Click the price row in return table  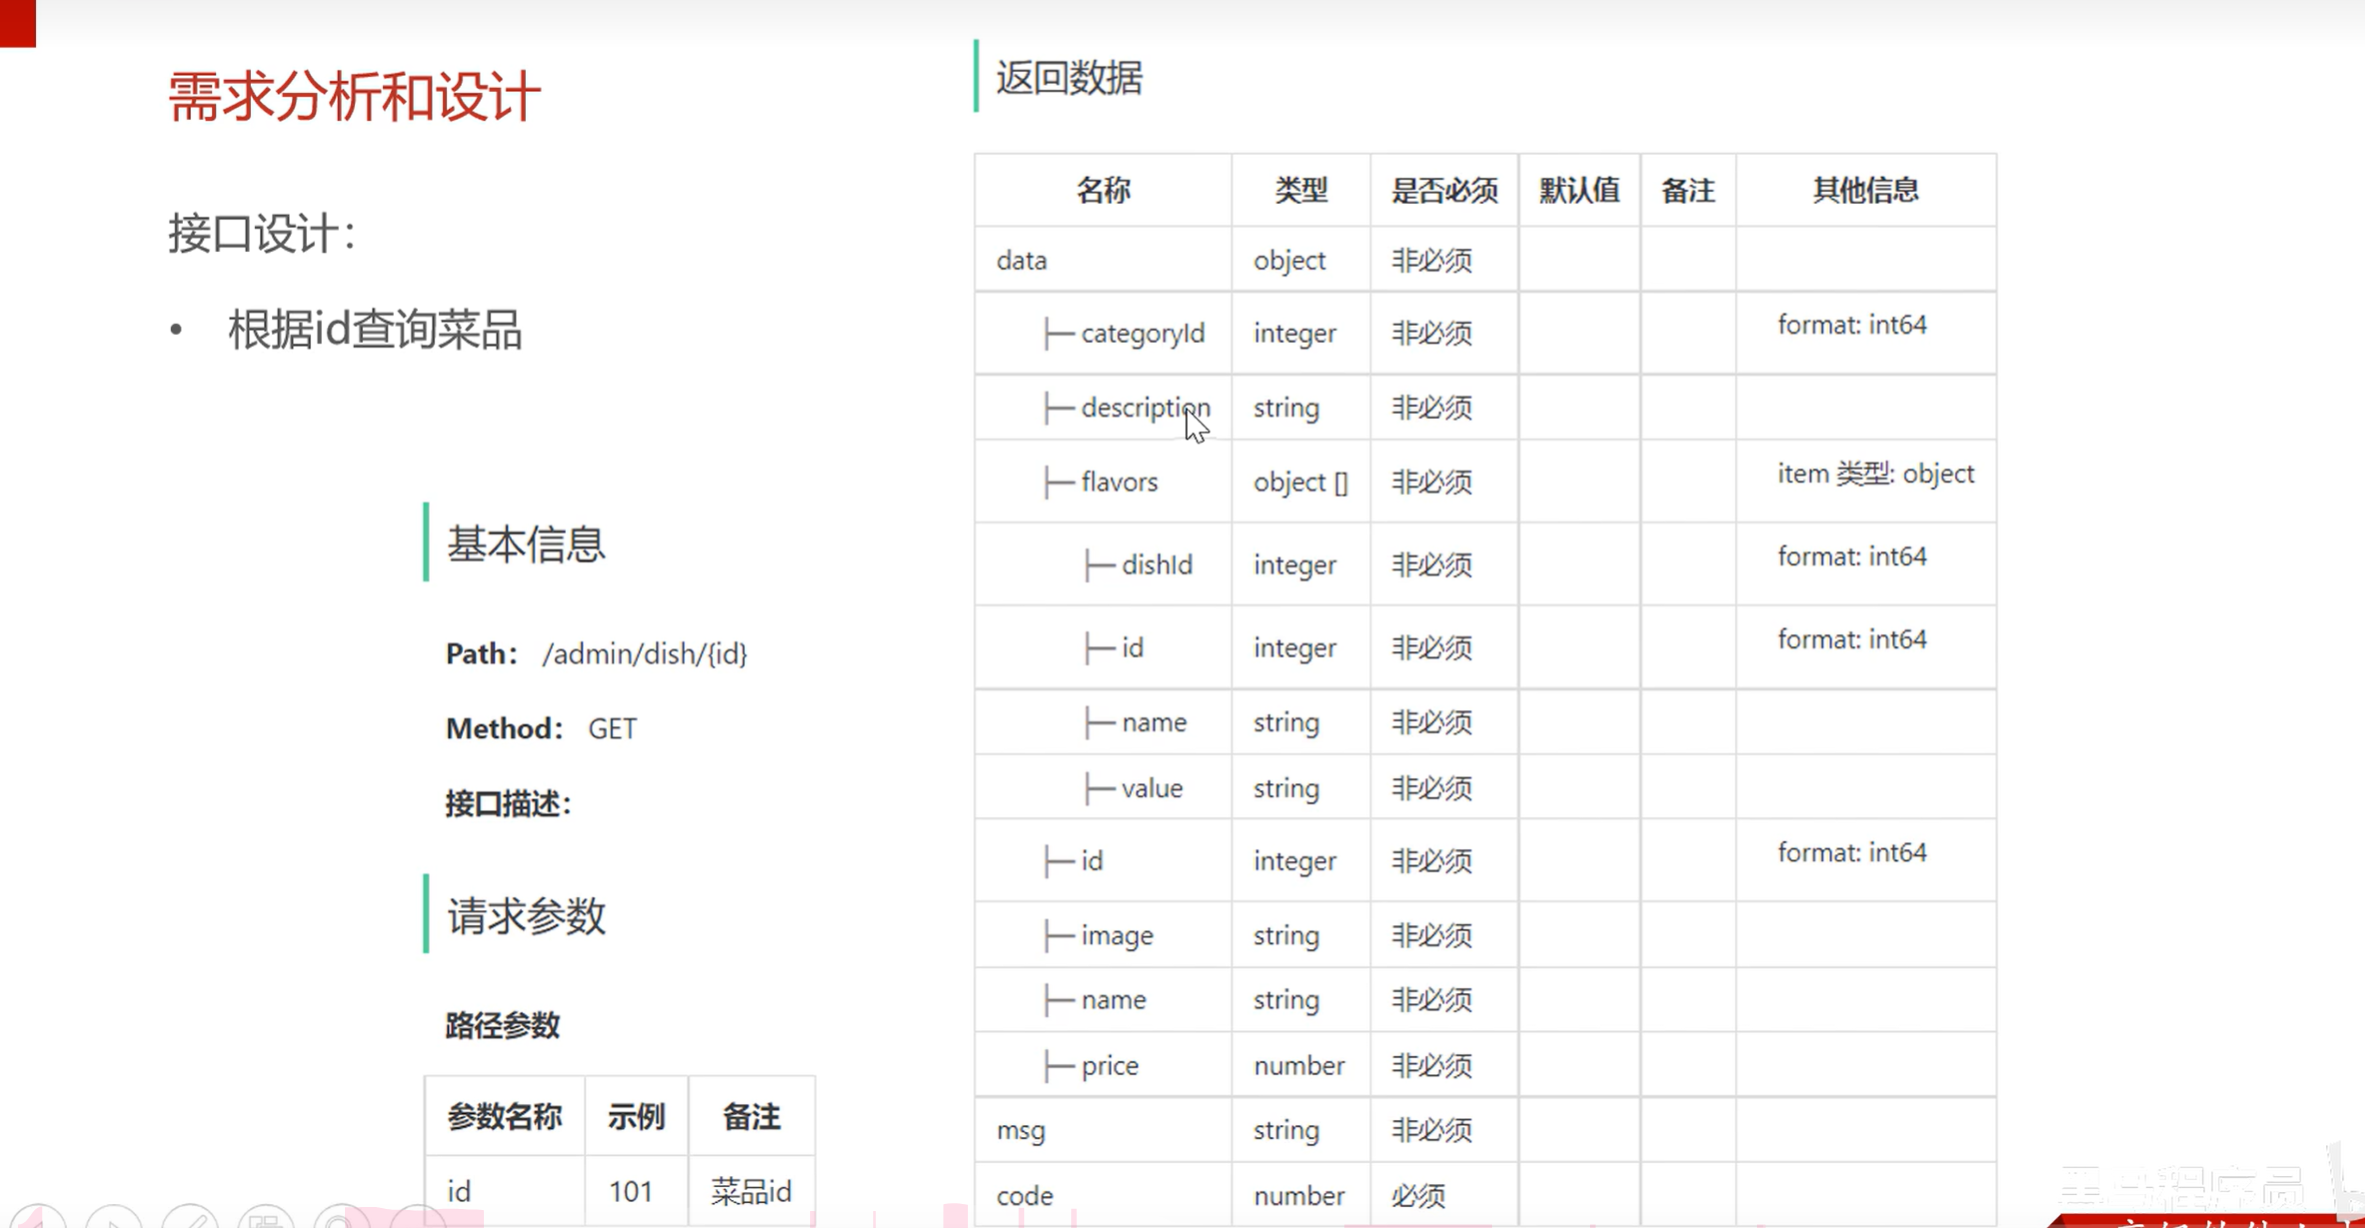1109,1066
